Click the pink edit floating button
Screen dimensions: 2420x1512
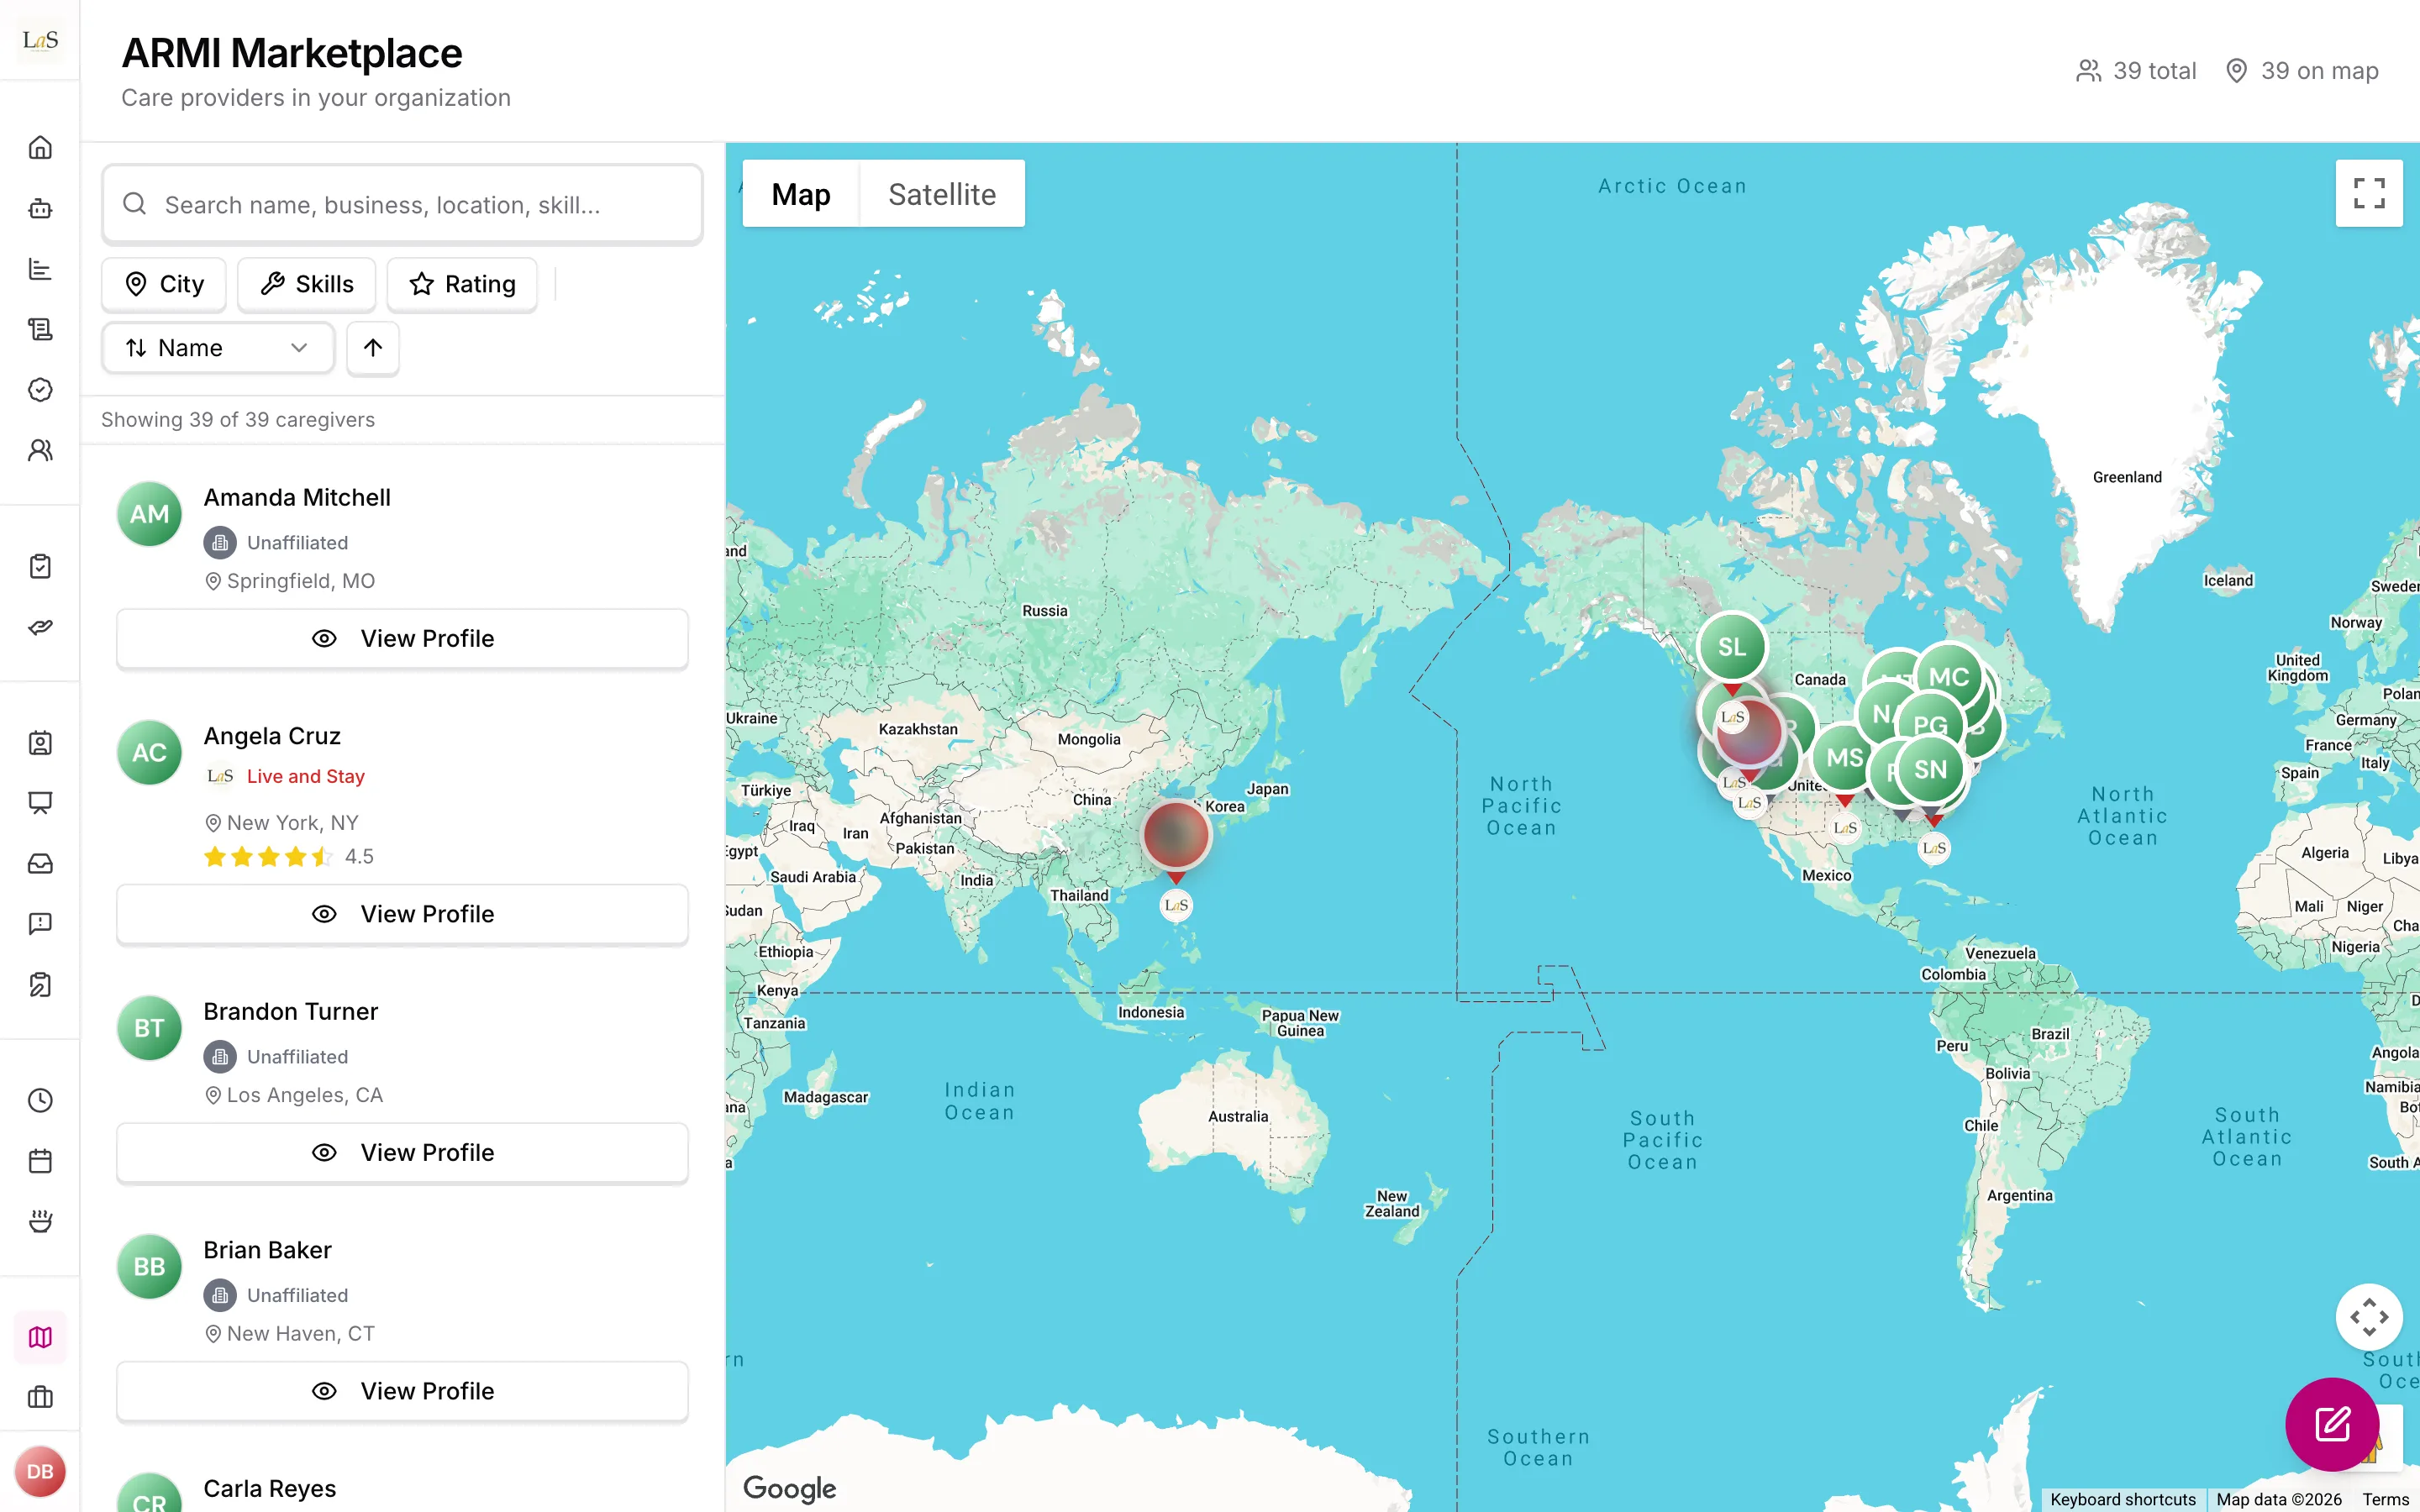[2331, 1424]
